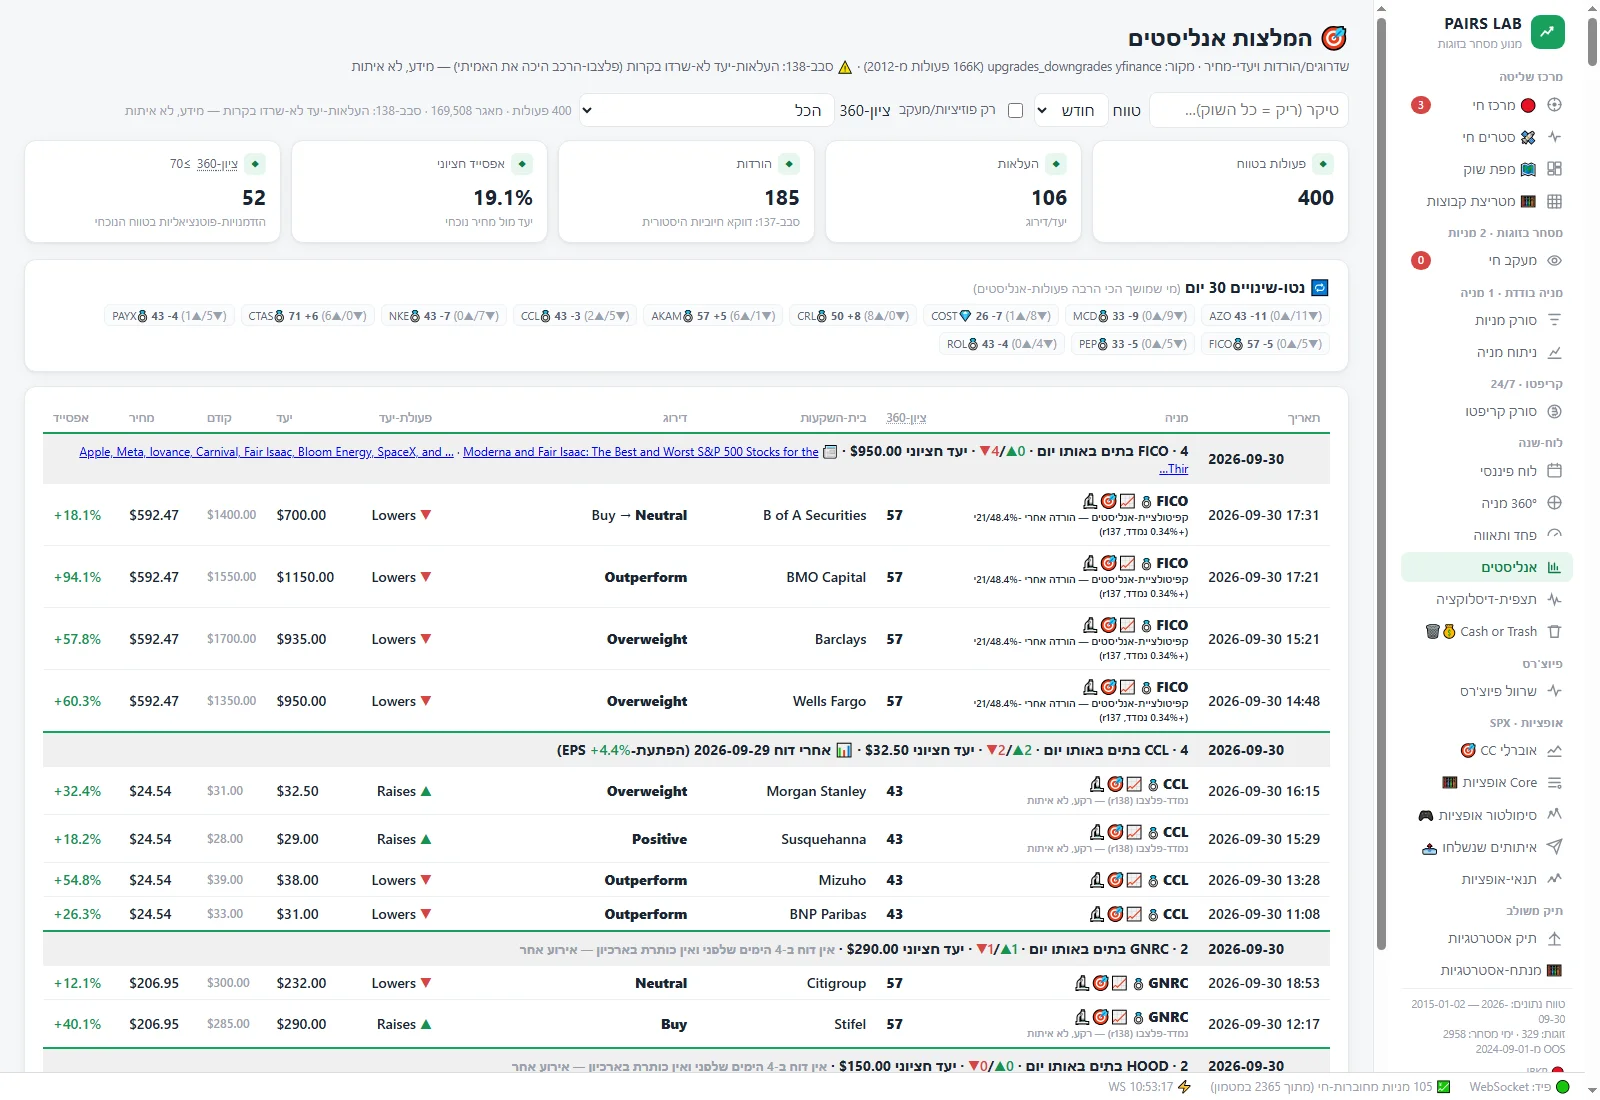
Task: Open the Apple, Meta, Iovance news link
Action: [x=266, y=452]
